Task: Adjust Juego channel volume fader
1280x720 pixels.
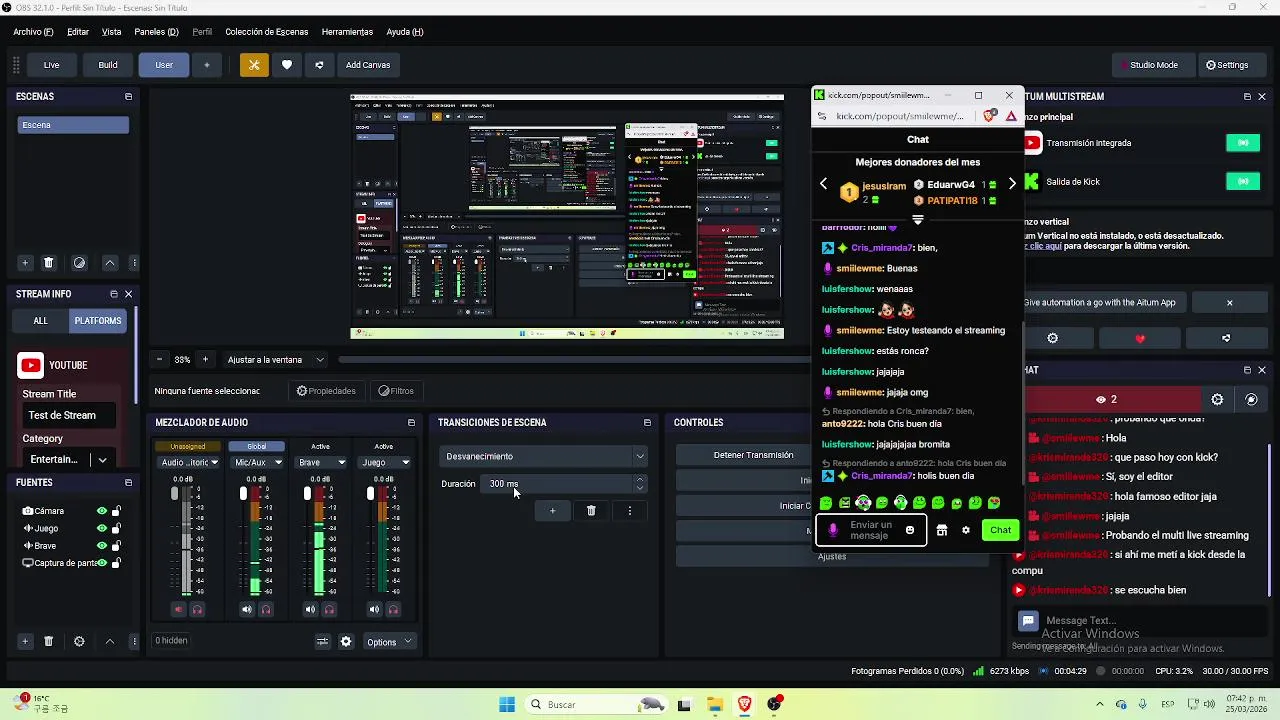Action: point(370,494)
